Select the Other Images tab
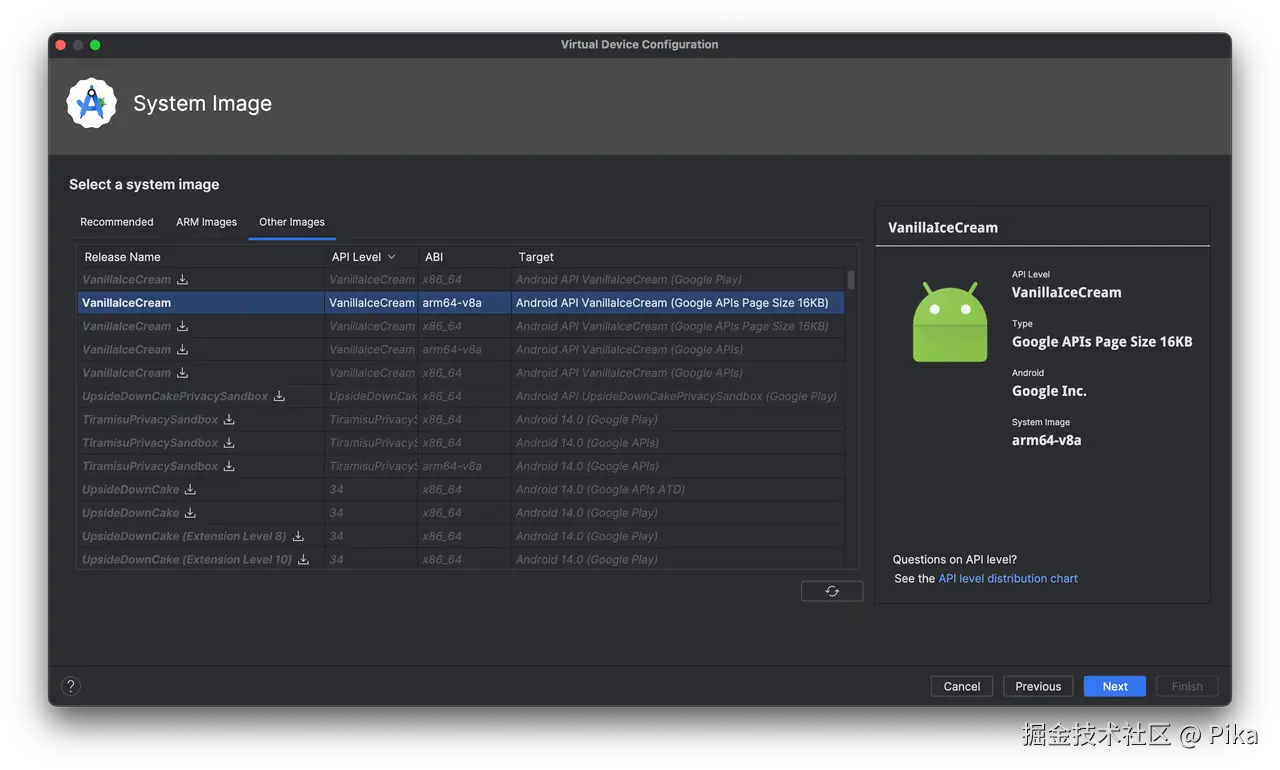1280x770 pixels. click(292, 222)
